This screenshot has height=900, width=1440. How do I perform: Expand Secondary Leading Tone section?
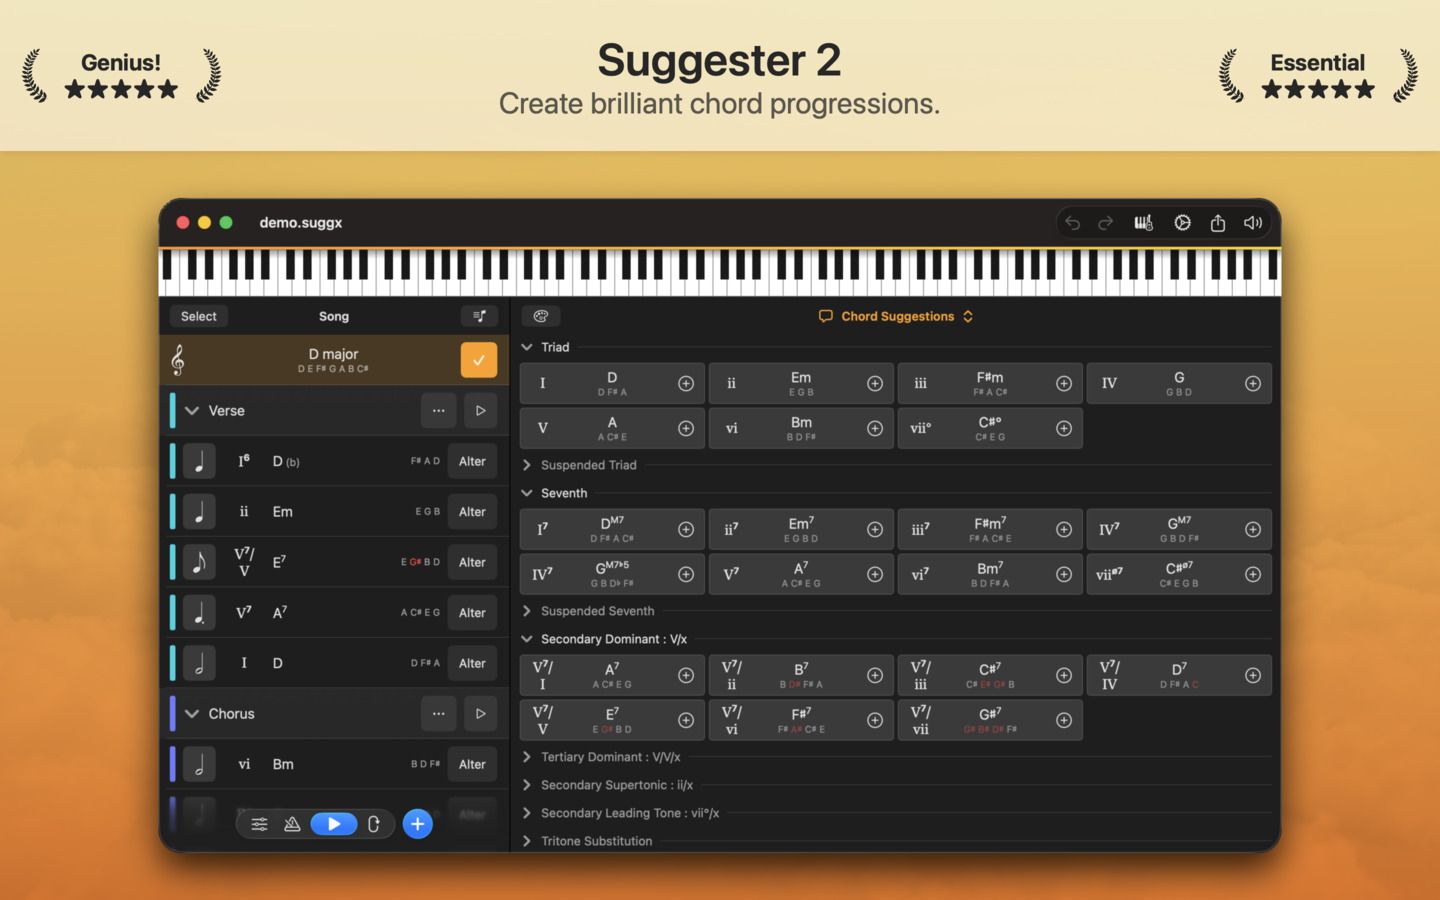[x=527, y=813]
